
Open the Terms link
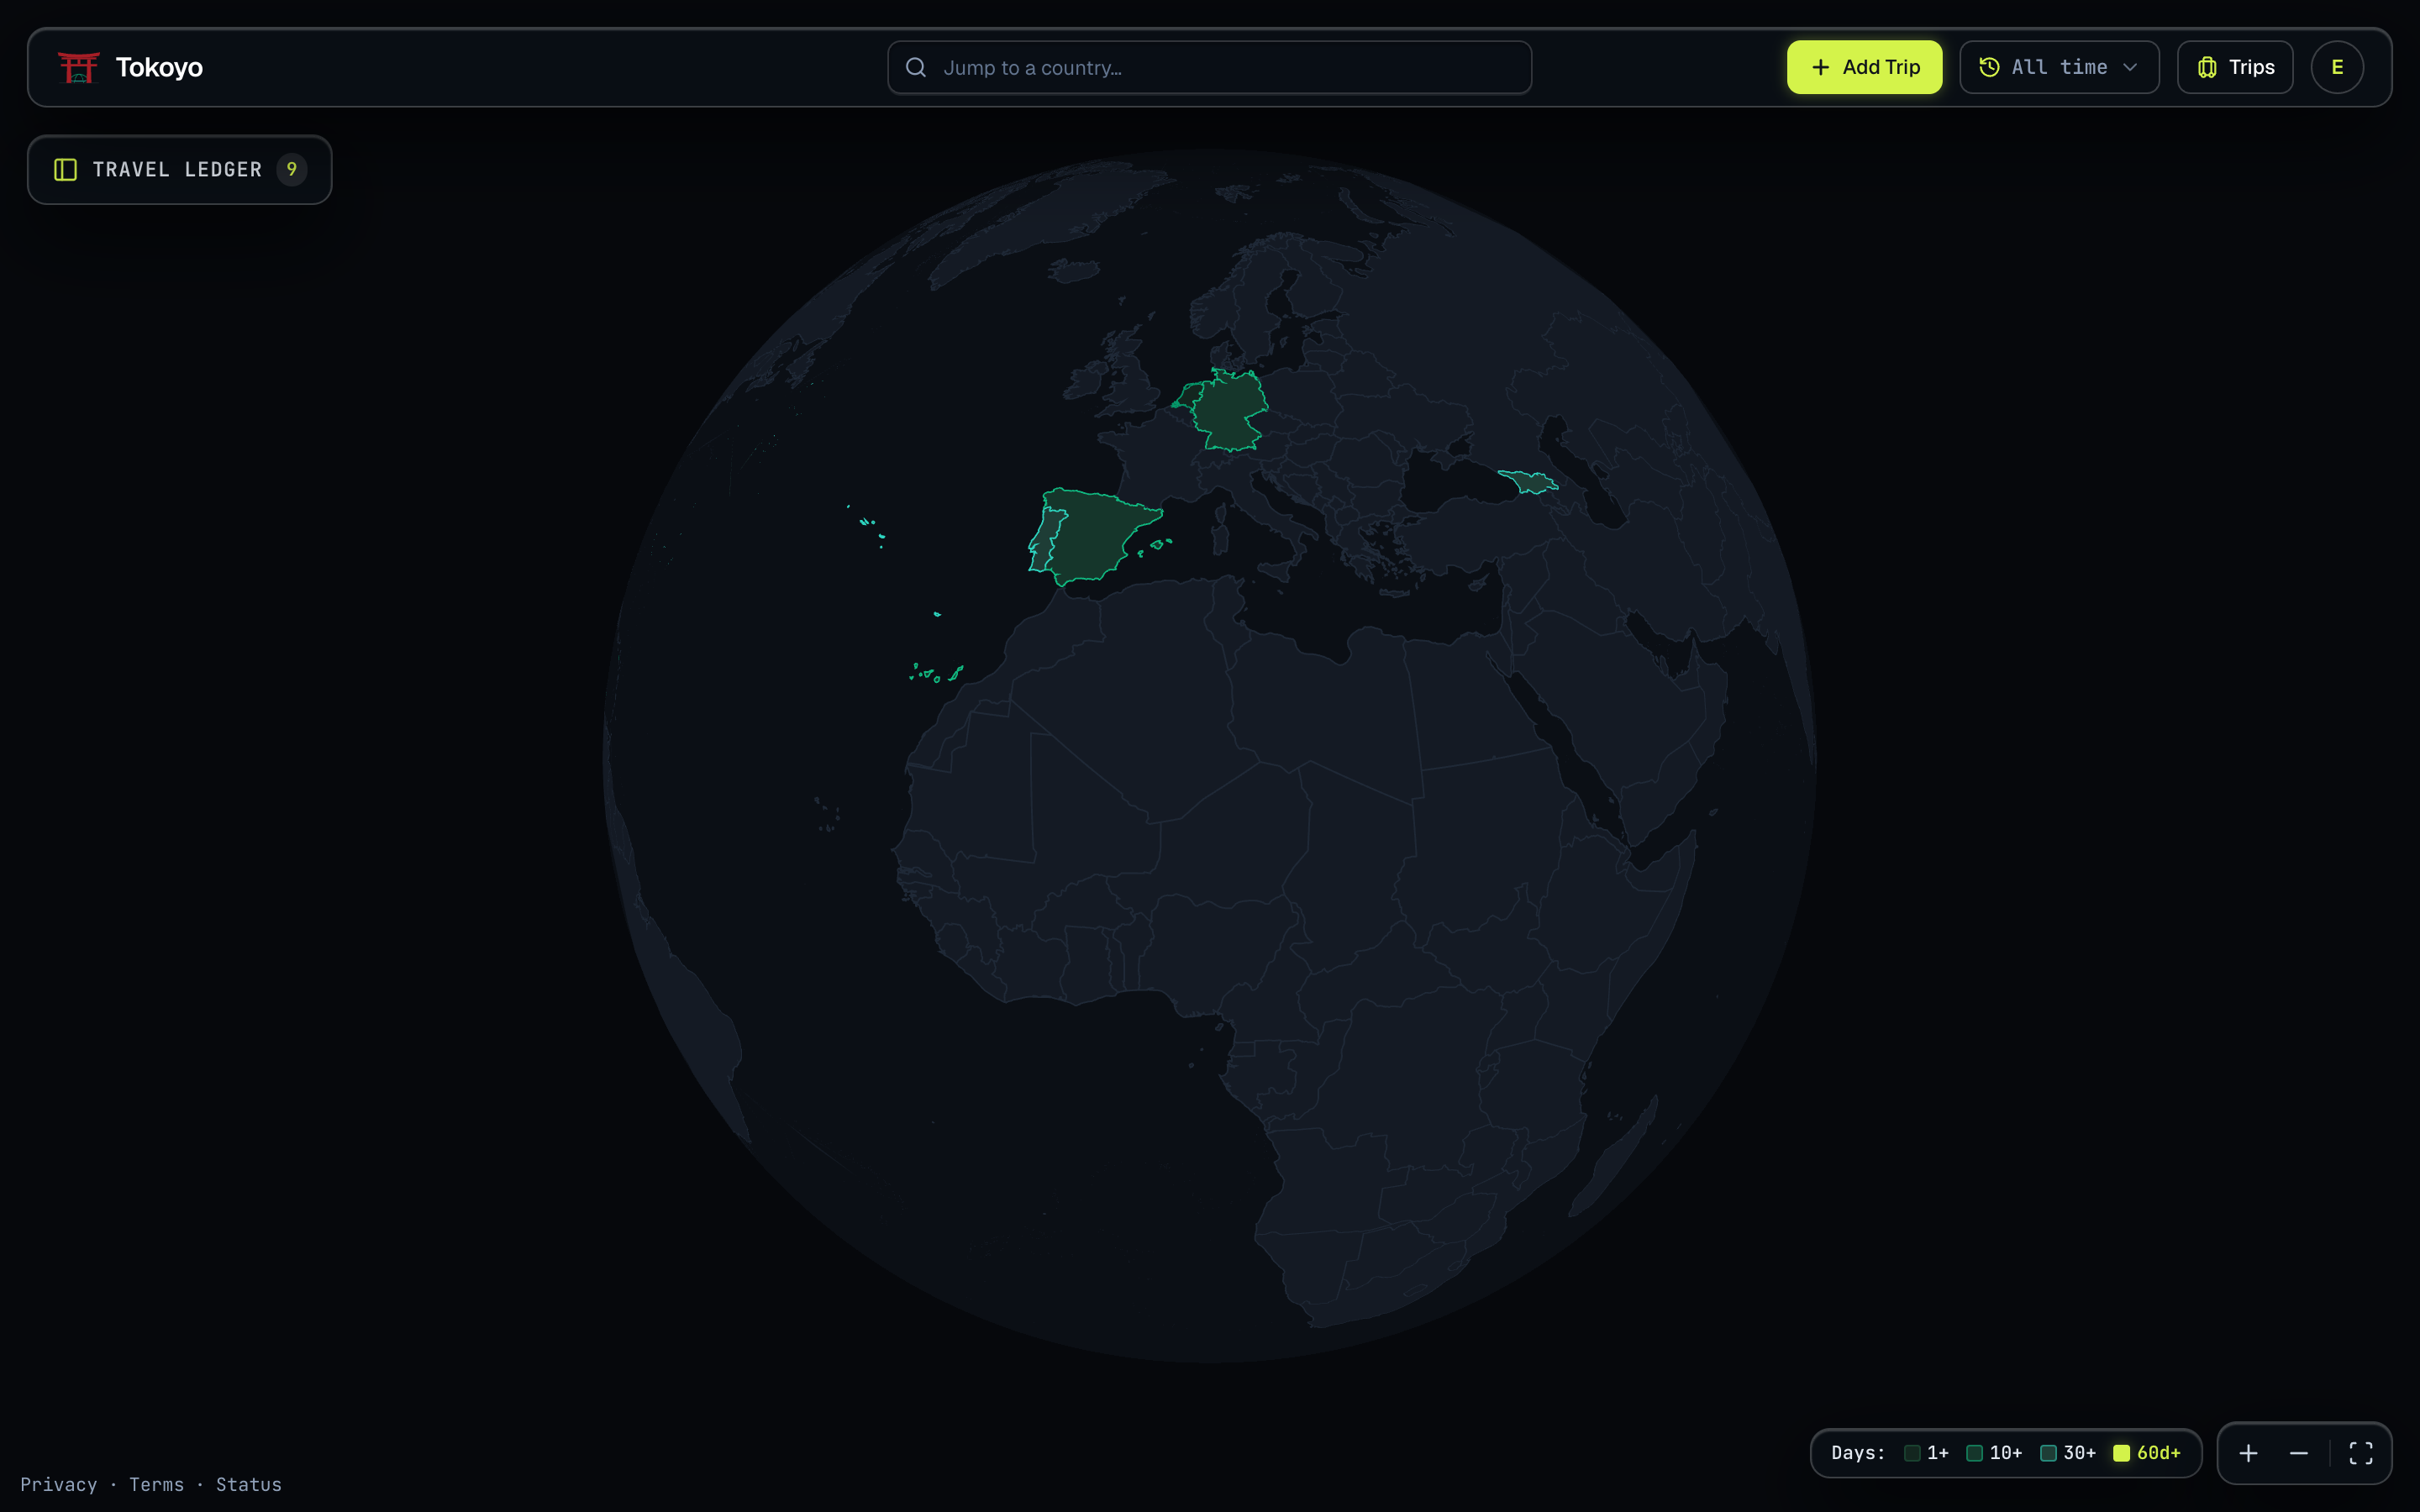[x=156, y=1484]
